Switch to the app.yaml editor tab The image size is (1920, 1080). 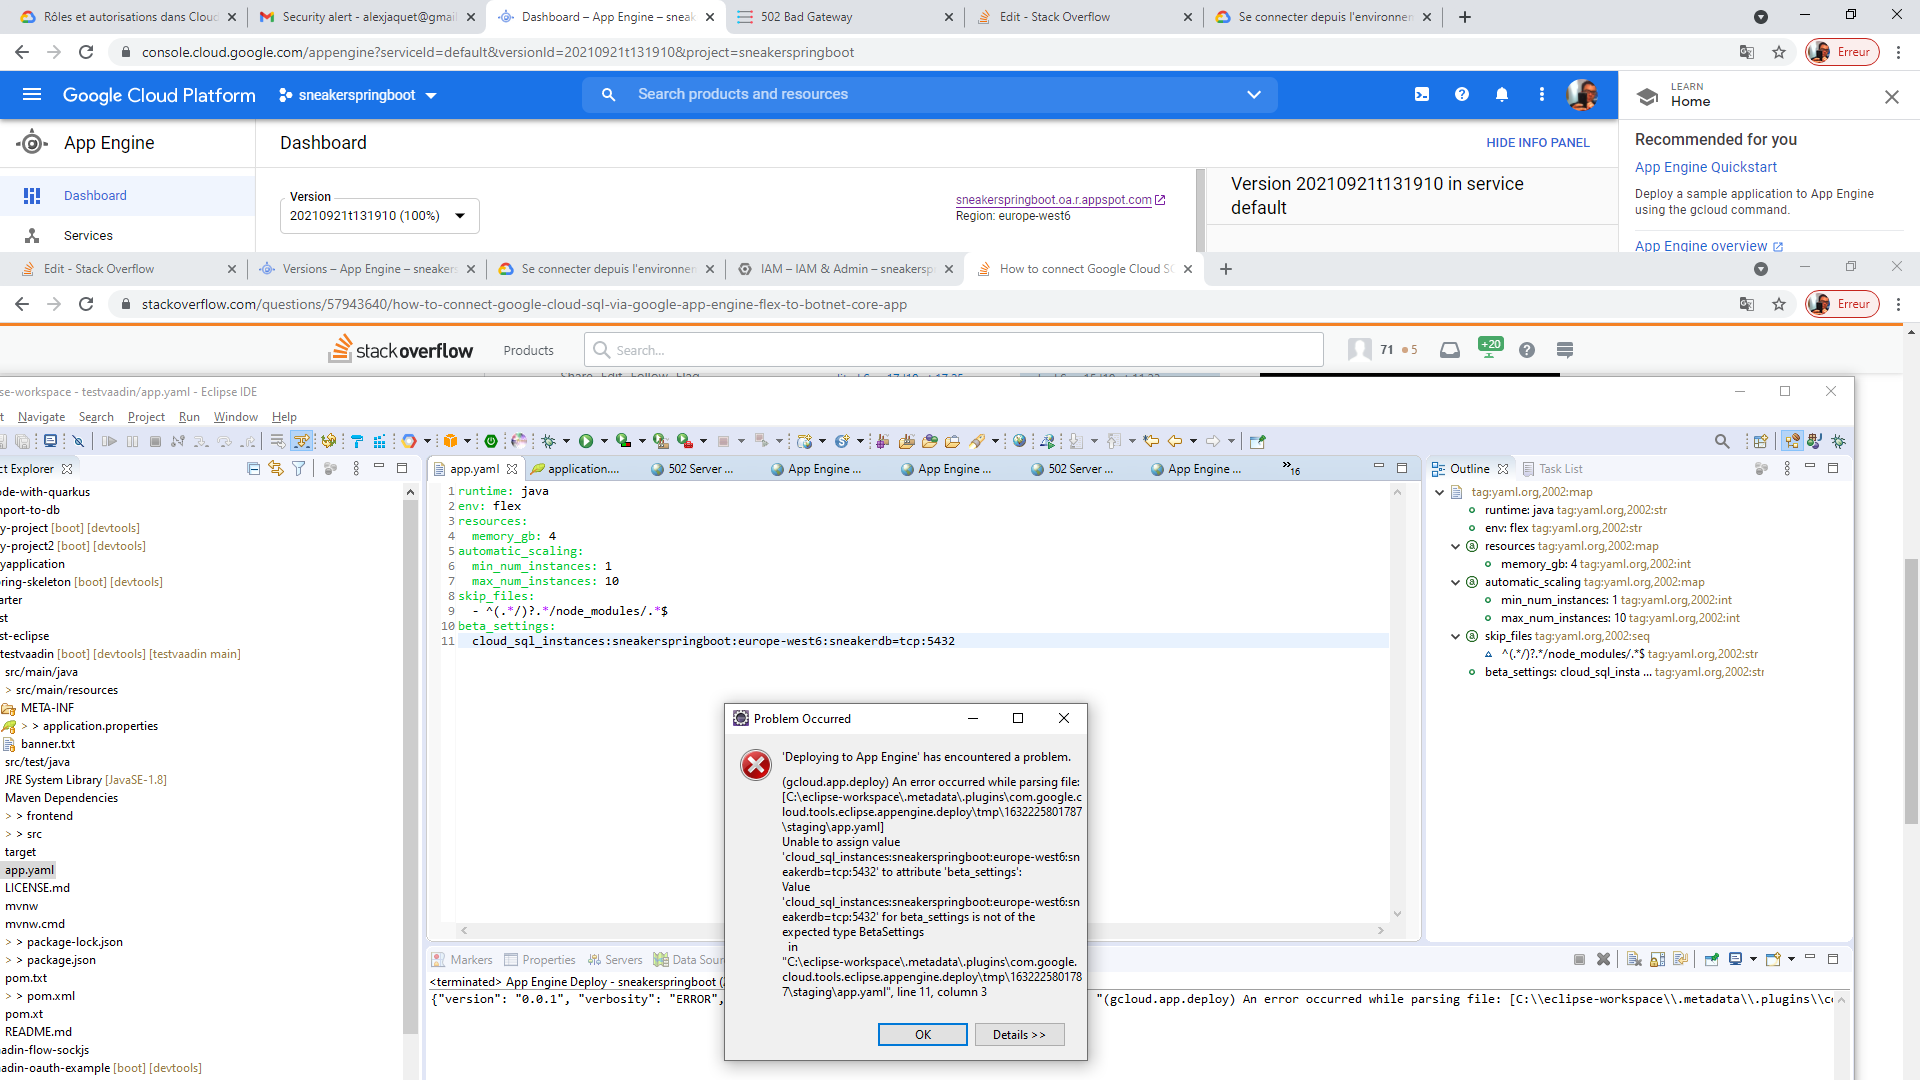pos(474,468)
